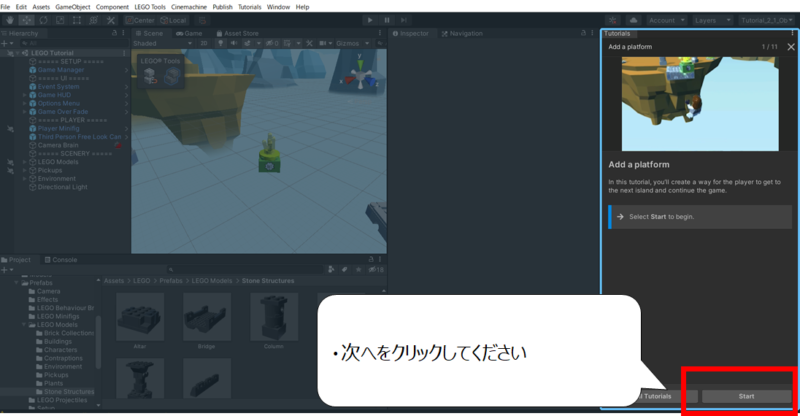Open the File menu
The width and height of the screenshot is (800, 416).
pyautogui.click(x=6, y=7)
